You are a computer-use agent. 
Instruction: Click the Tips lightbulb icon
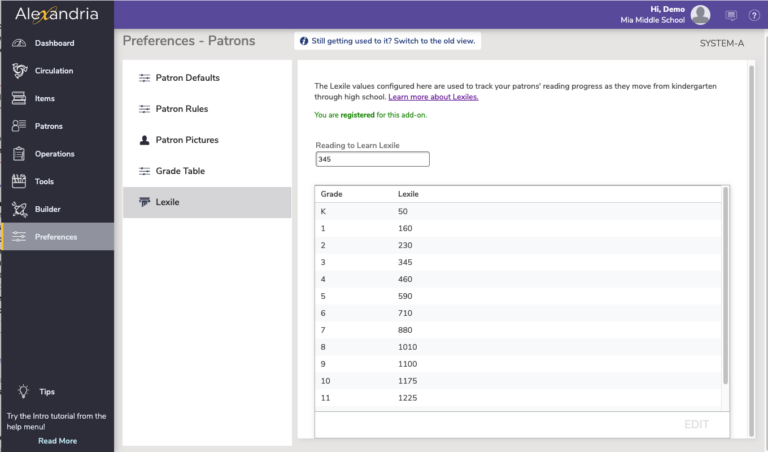click(x=24, y=391)
